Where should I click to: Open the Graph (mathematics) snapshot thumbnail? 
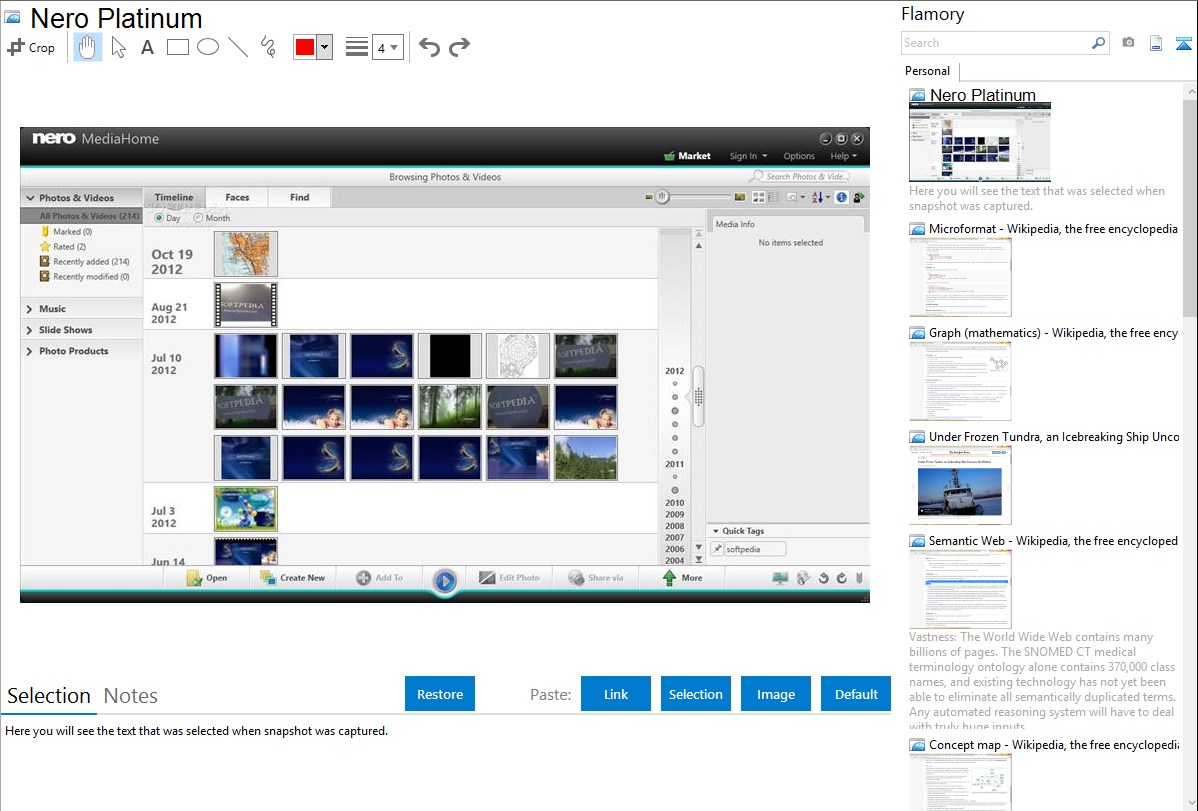click(x=960, y=381)
